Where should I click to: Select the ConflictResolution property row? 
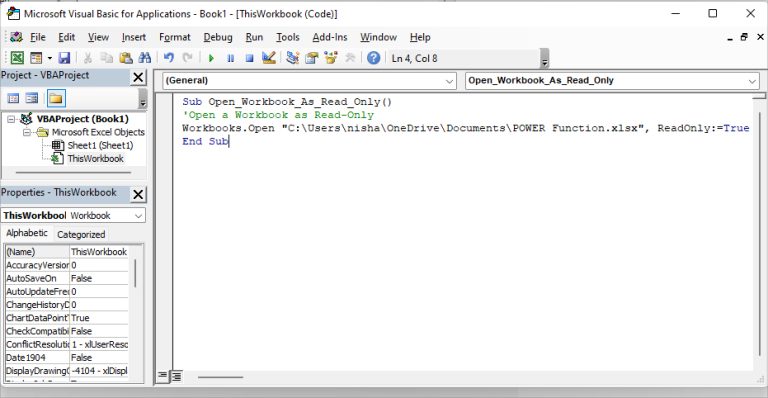(67, 344)
